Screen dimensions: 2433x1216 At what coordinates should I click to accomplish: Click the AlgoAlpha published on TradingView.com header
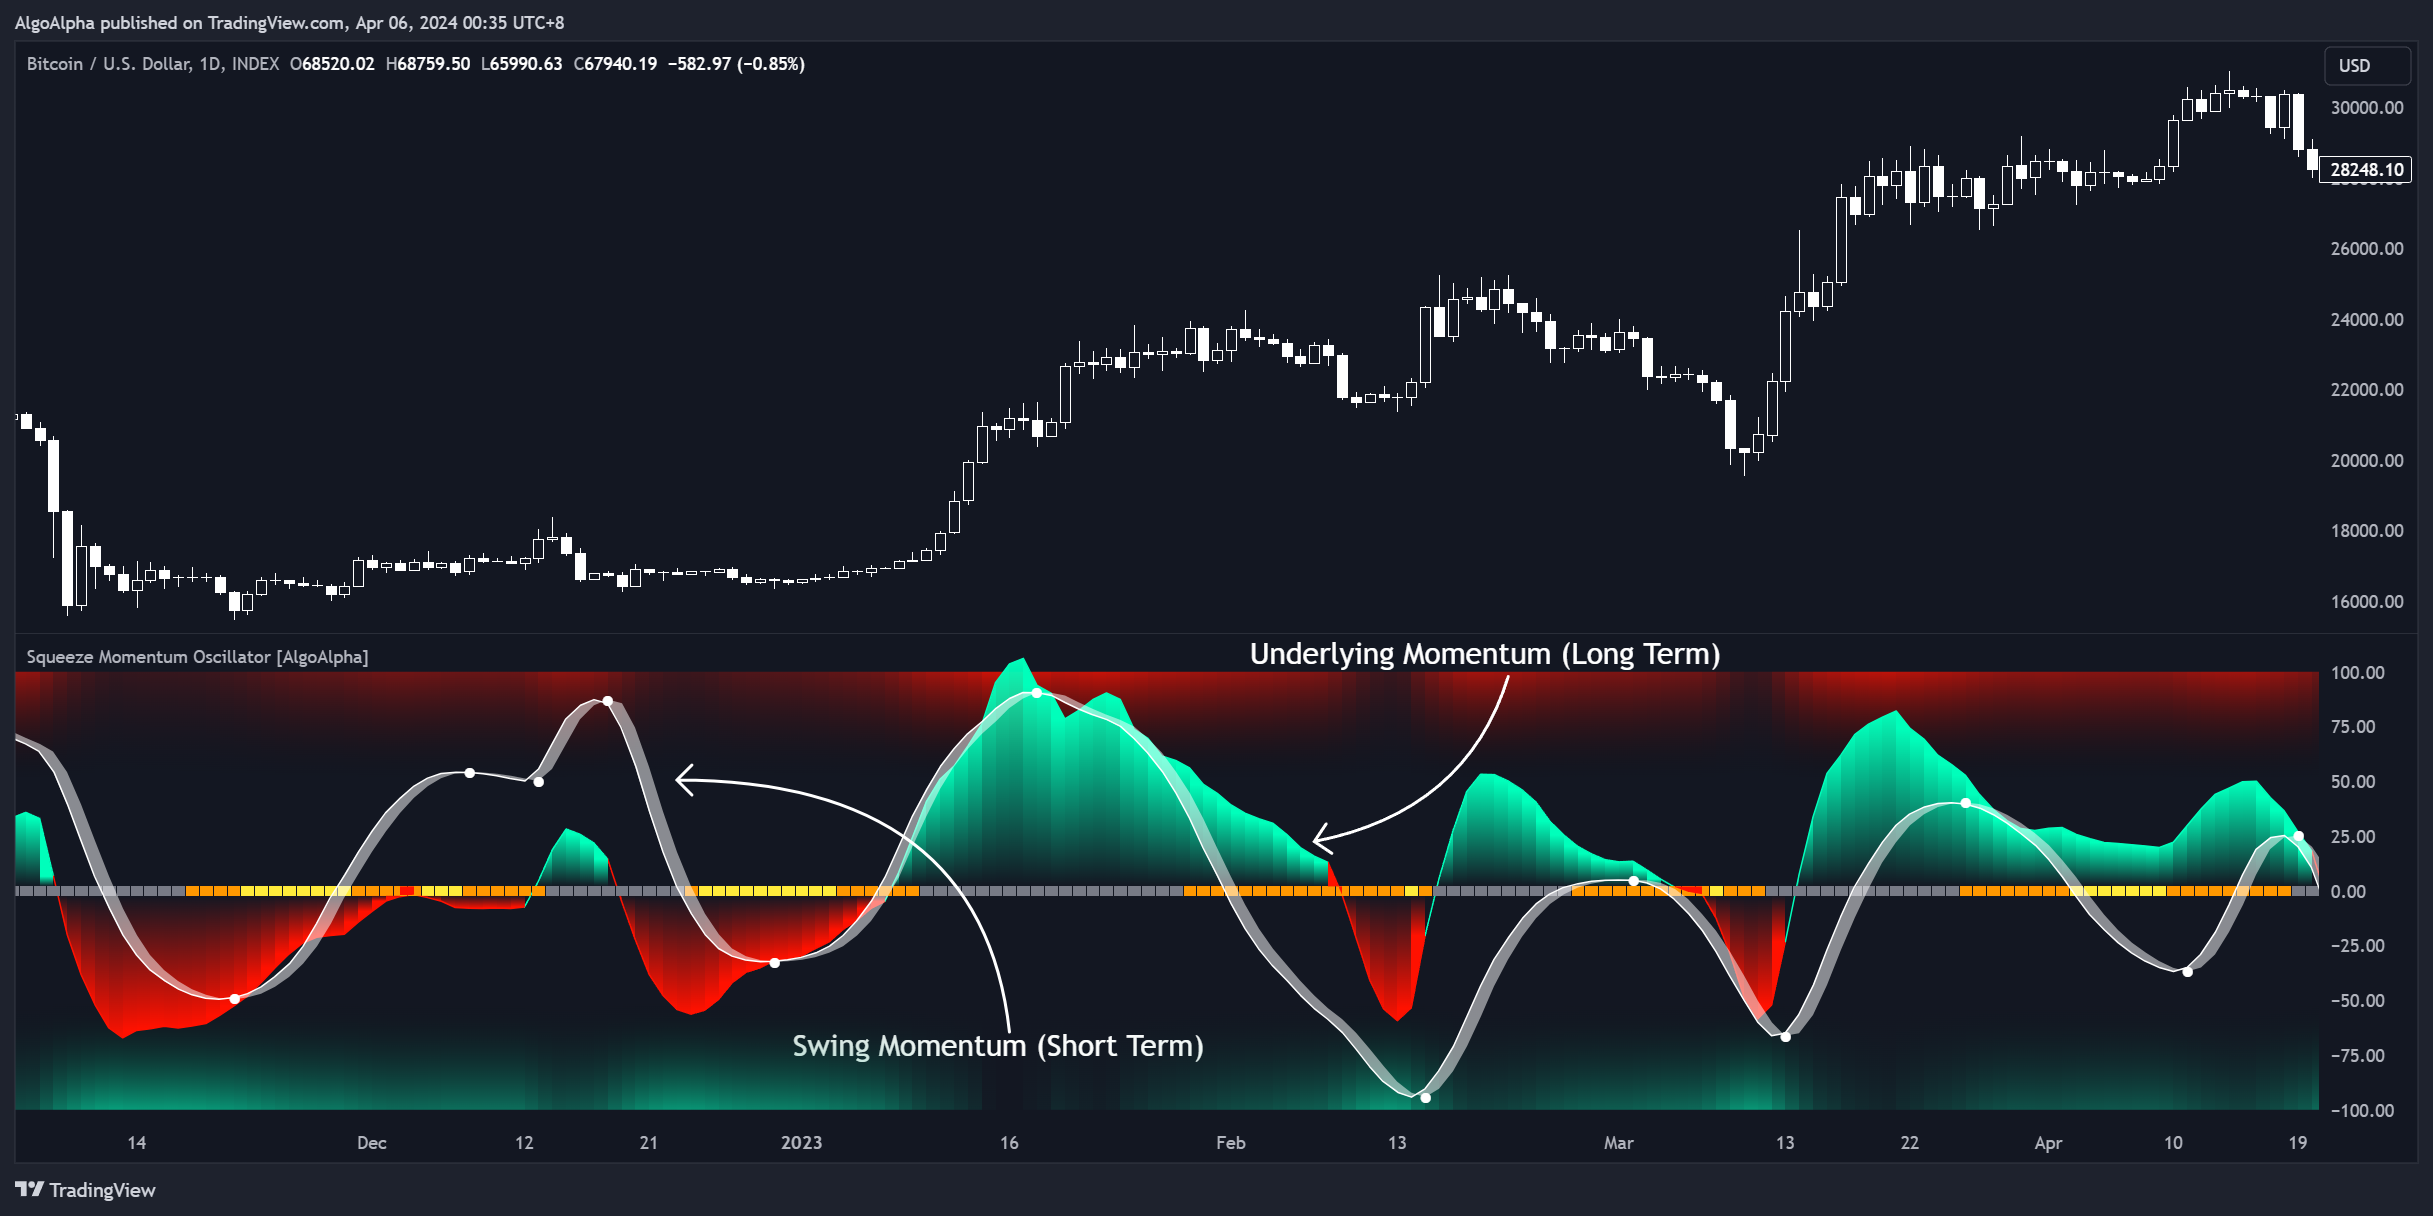pos(289,22)
